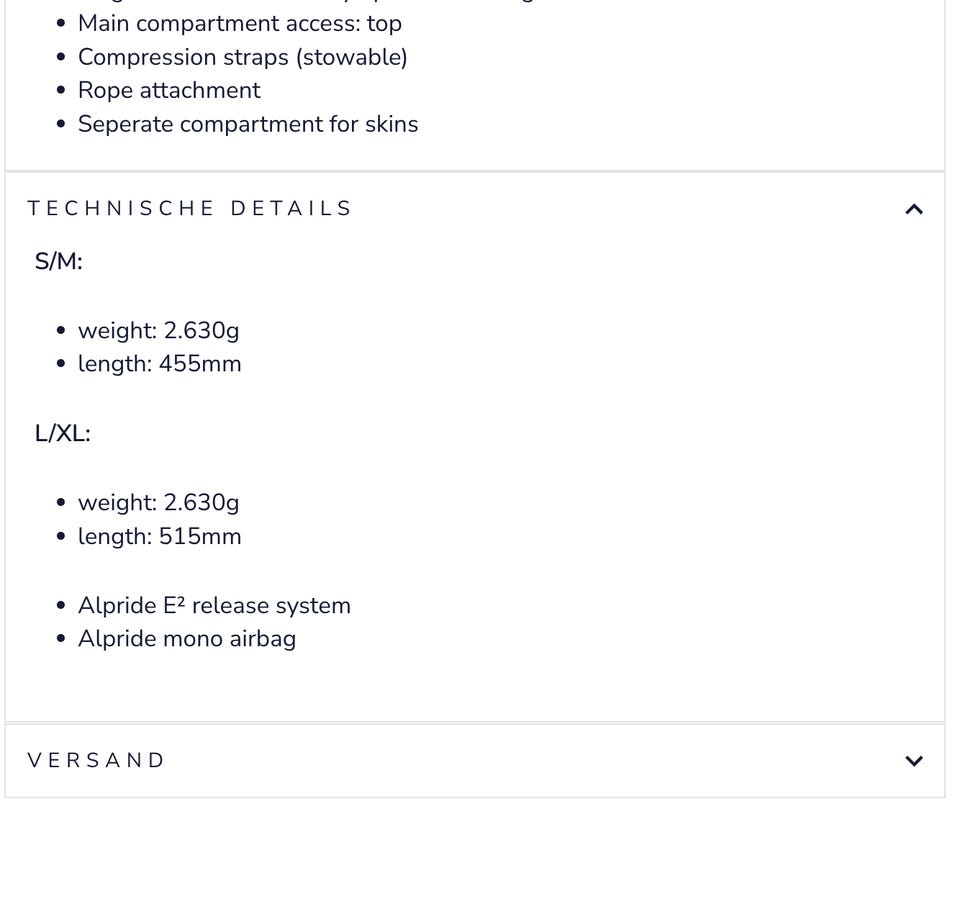Click the weight entry under S/M
960x914 pixels.
pos(159,330)
